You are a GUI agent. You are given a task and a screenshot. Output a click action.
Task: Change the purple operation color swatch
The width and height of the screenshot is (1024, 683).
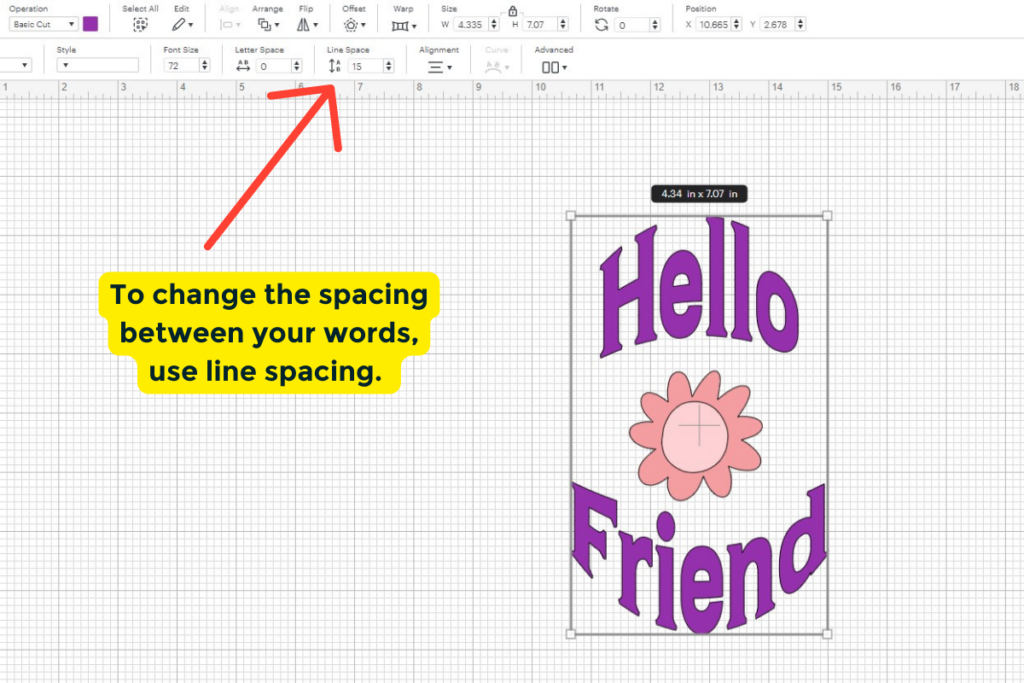[89, 24]
